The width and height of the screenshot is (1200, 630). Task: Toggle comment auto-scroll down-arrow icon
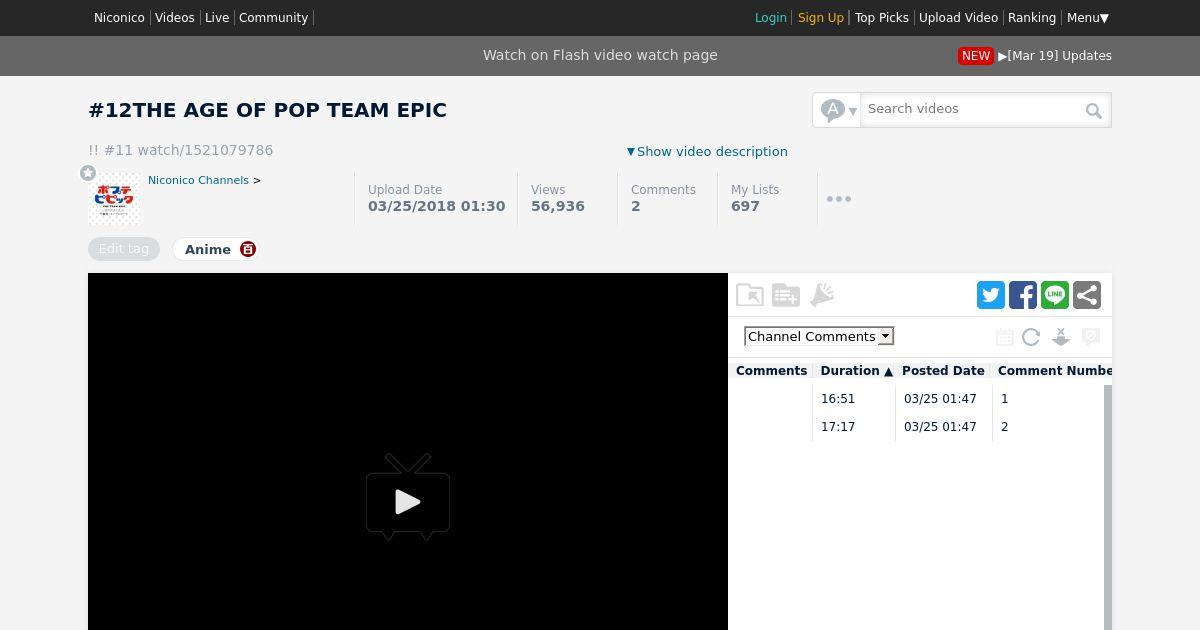coord(1061,337)
